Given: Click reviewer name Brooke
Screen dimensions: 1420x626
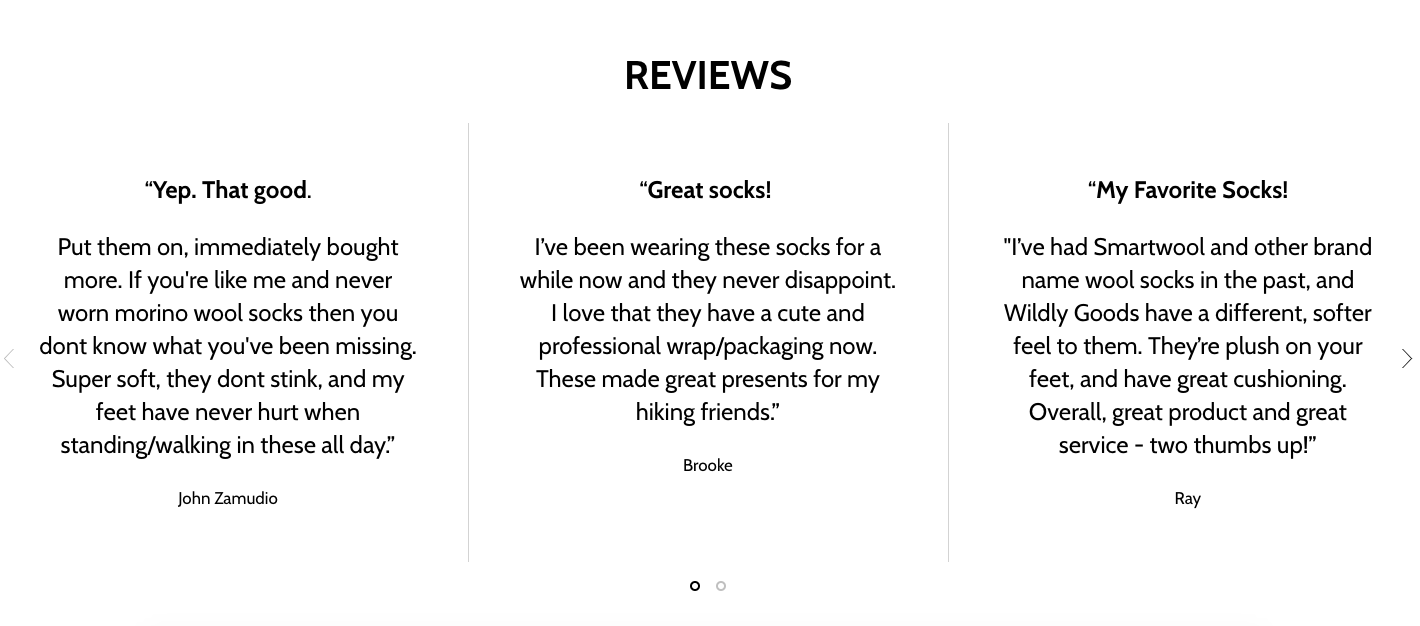Looking at the screenshot, I should pos(708,465).
